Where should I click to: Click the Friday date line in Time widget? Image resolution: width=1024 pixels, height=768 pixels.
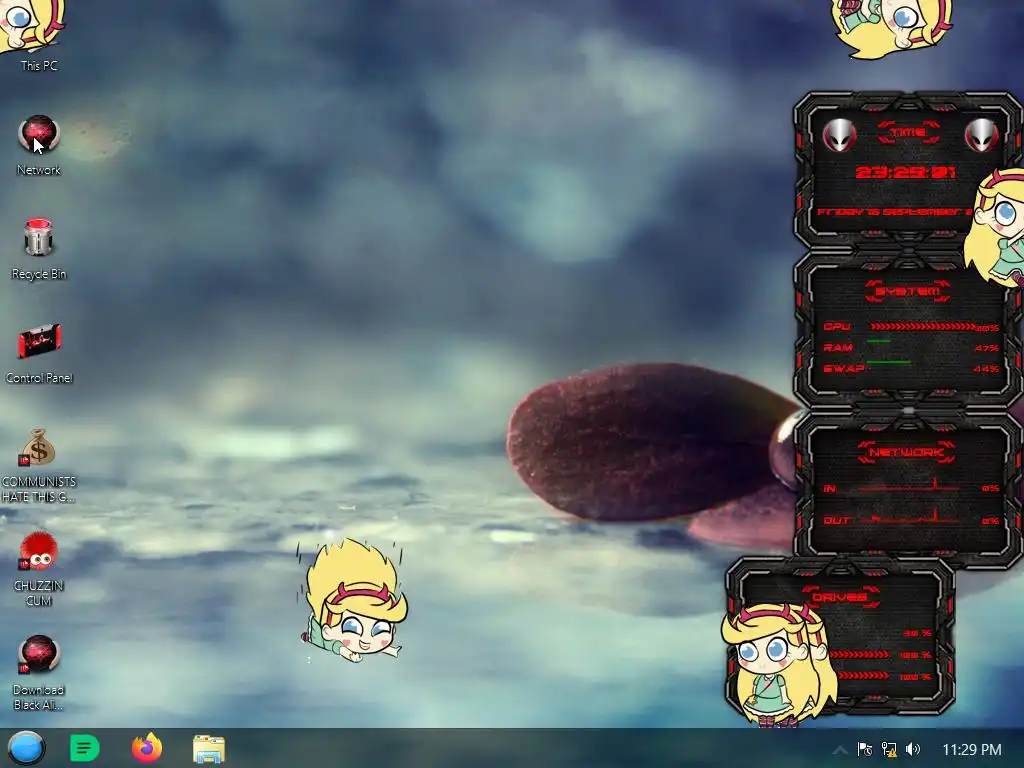tap(895, 212)
